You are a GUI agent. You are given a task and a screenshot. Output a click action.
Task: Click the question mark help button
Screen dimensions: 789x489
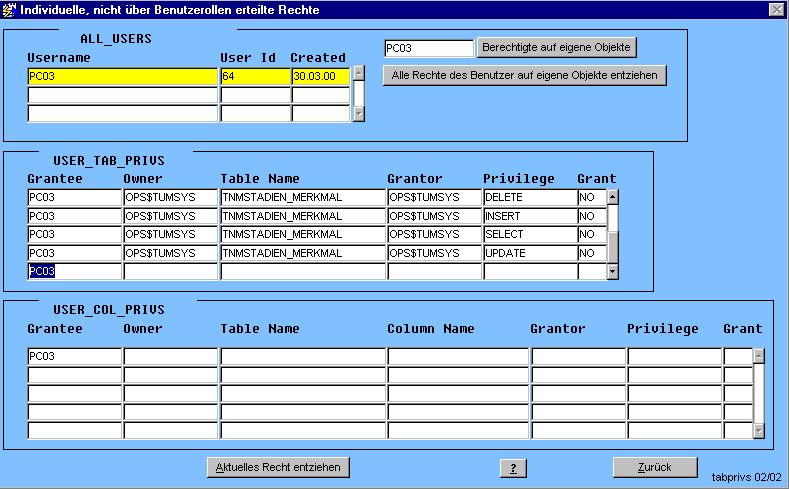point(512,468)
